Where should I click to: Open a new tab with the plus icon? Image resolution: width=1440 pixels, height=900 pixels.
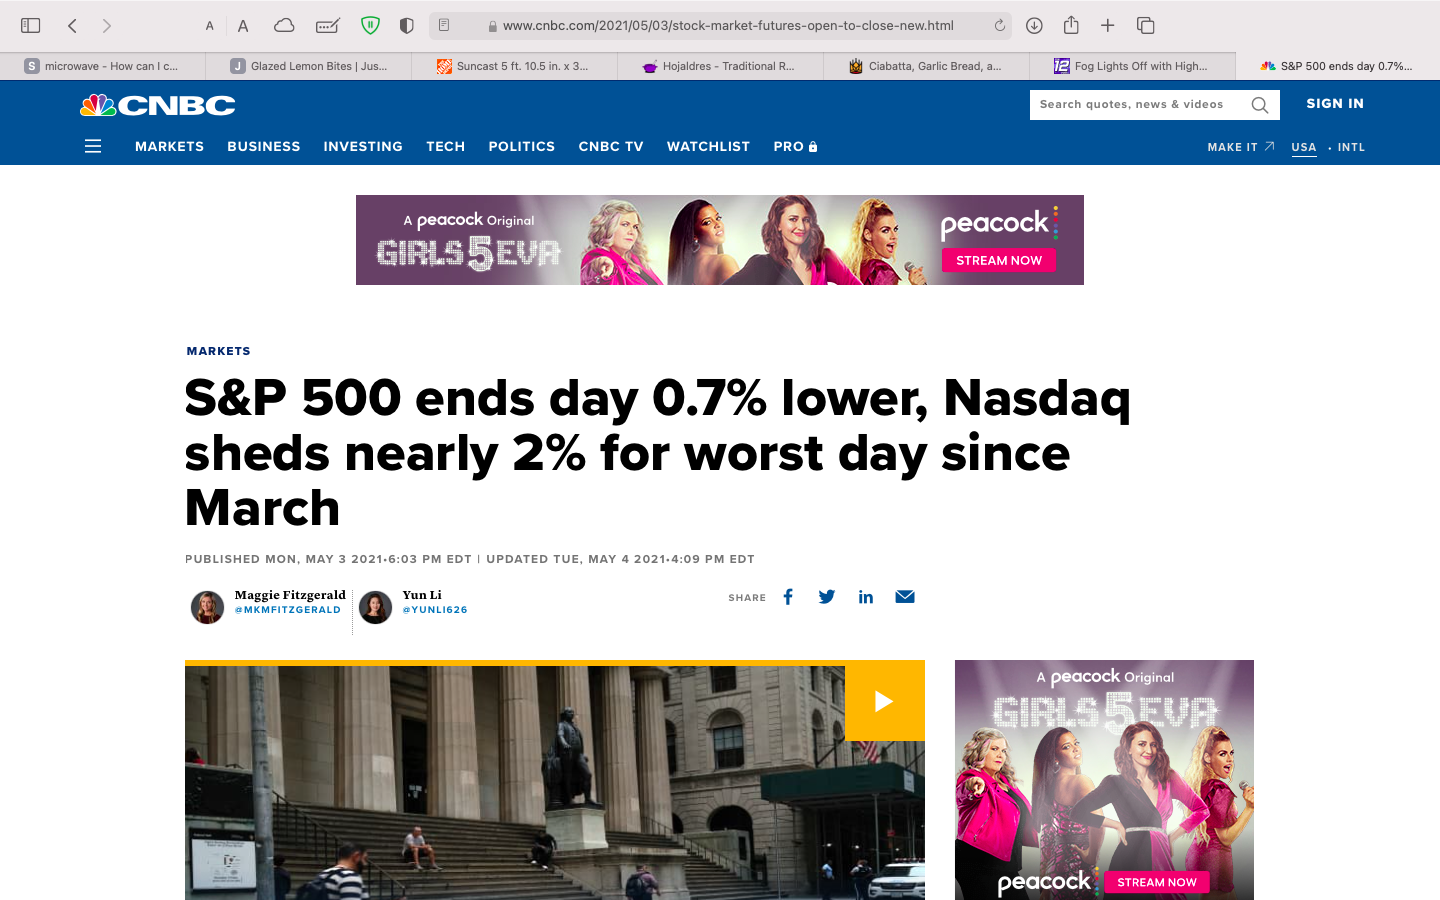point(1107,25)
